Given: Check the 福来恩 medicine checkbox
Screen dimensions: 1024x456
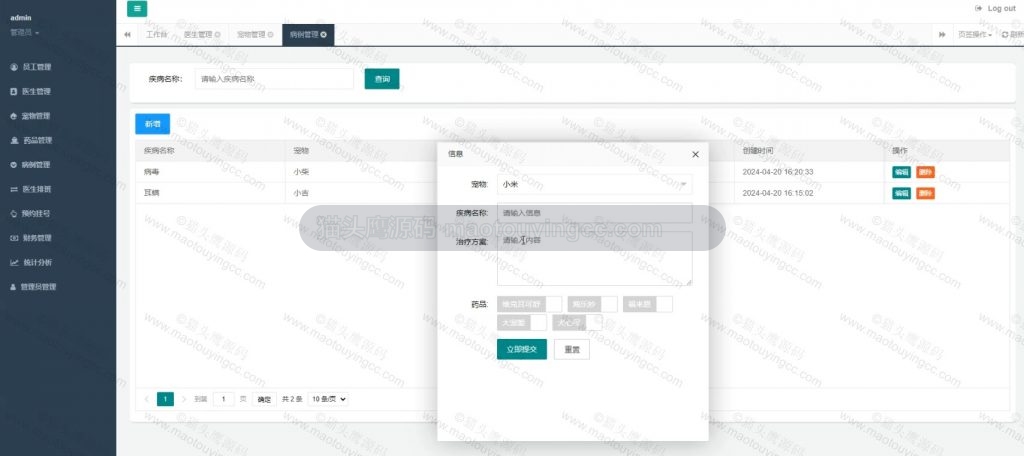Looking at the screenshot, I should [647, 304].
